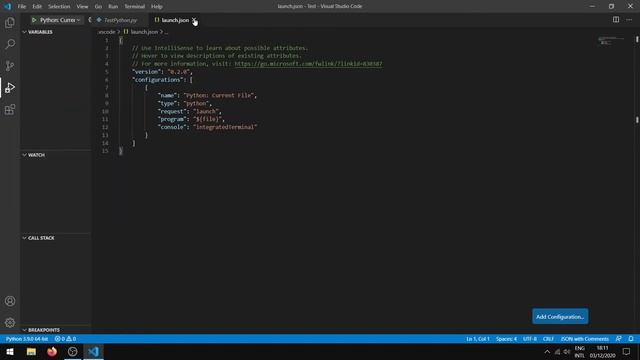Follow the go.microsoft.com link in comment

[x=309, y=64]
